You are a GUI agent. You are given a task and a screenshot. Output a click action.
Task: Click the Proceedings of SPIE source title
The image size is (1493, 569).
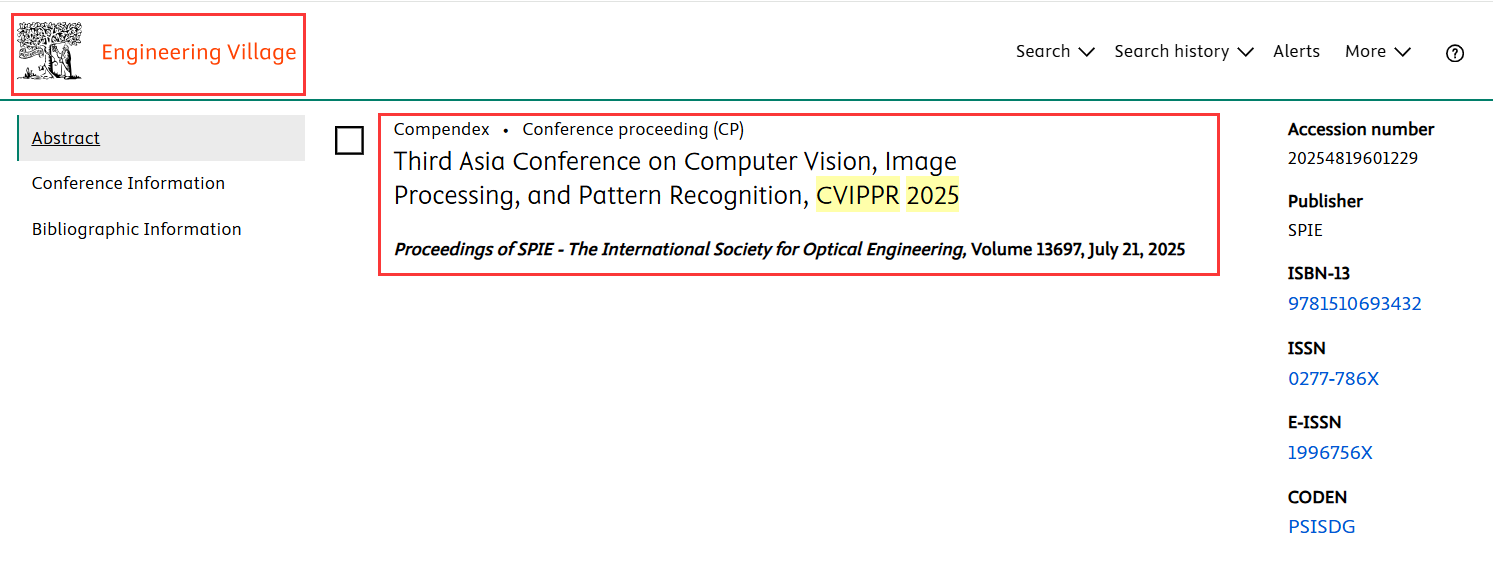coord(679,249)
